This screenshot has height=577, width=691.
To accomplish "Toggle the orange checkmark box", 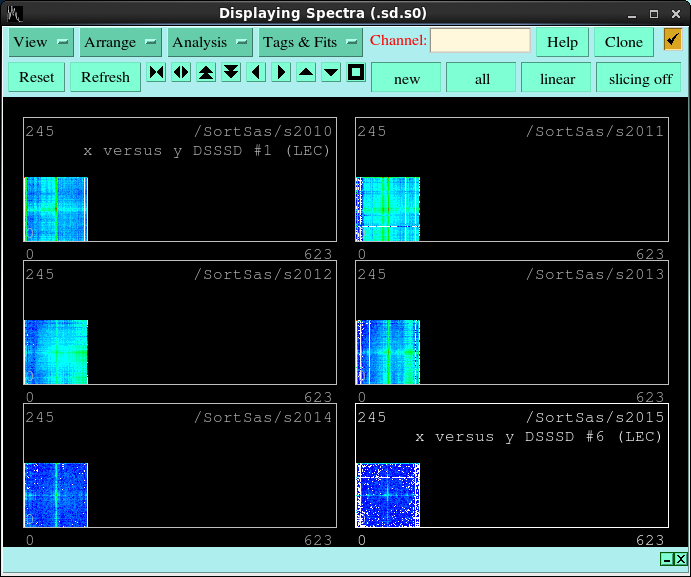I will pos(673,40).
